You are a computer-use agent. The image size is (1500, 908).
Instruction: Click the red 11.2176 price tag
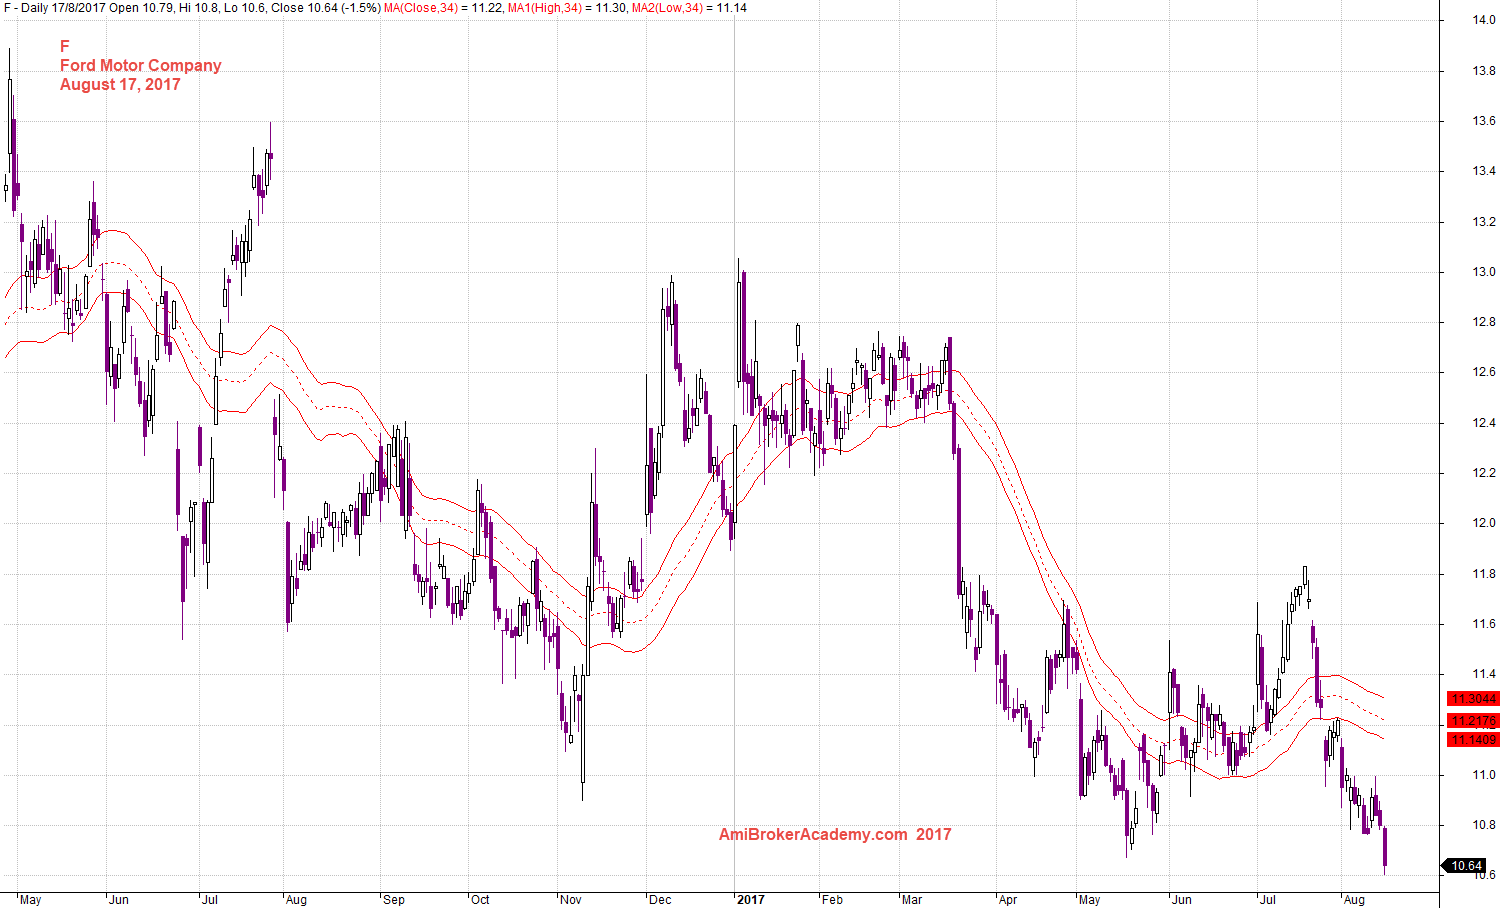(x=1473, y=721)
